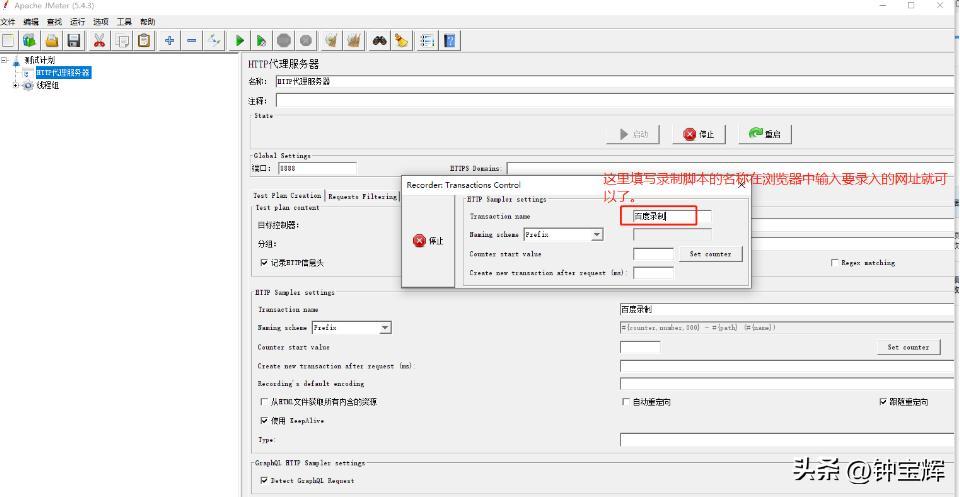Click the Search (binoculars) toolbar icon
This screenshot has height=497, width=960.
[380, 40]
